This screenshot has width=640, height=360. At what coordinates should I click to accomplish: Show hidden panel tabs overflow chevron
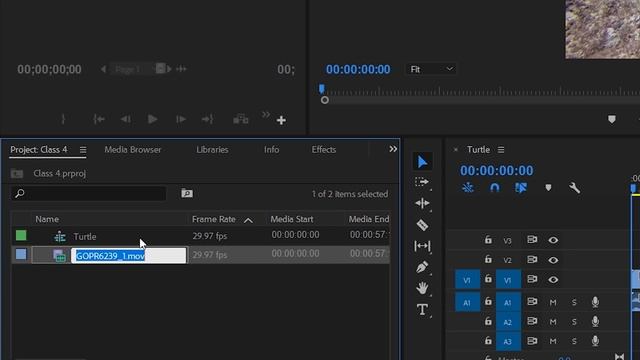pyautogui.click(x=393, y=149)
